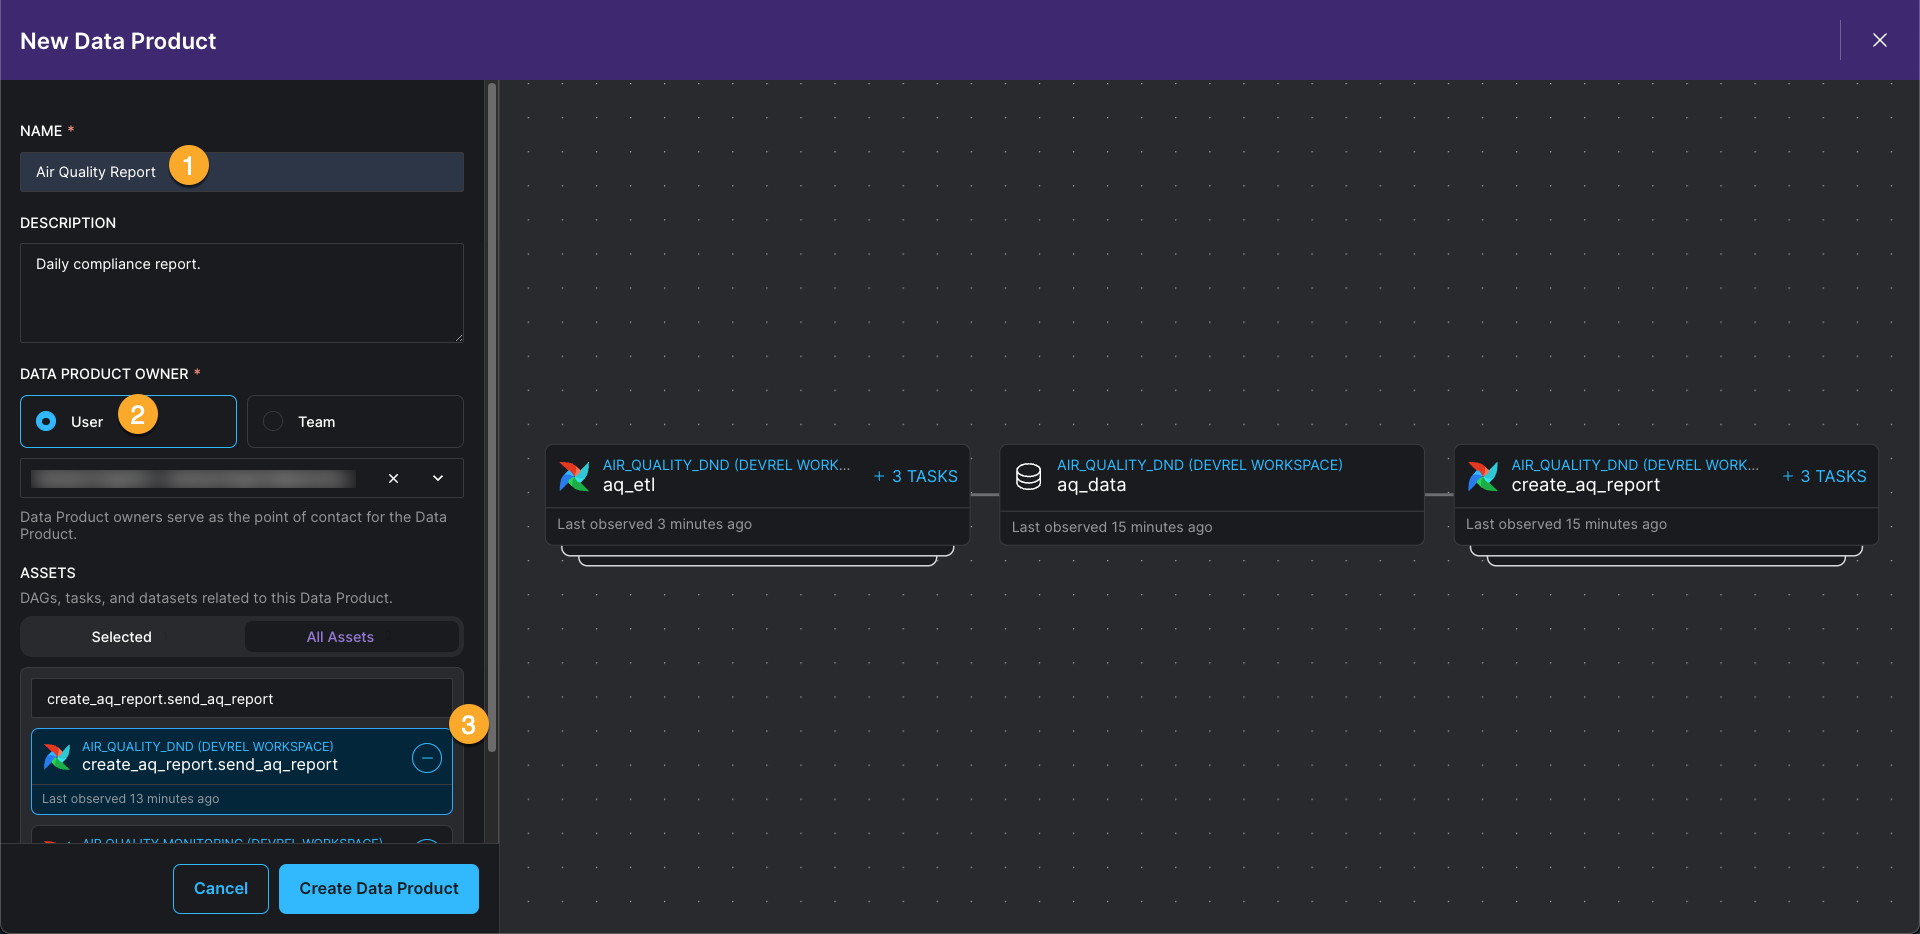1920x934 pixels.
Task: Switch to the All Assets tab
Action: point(340,636)
